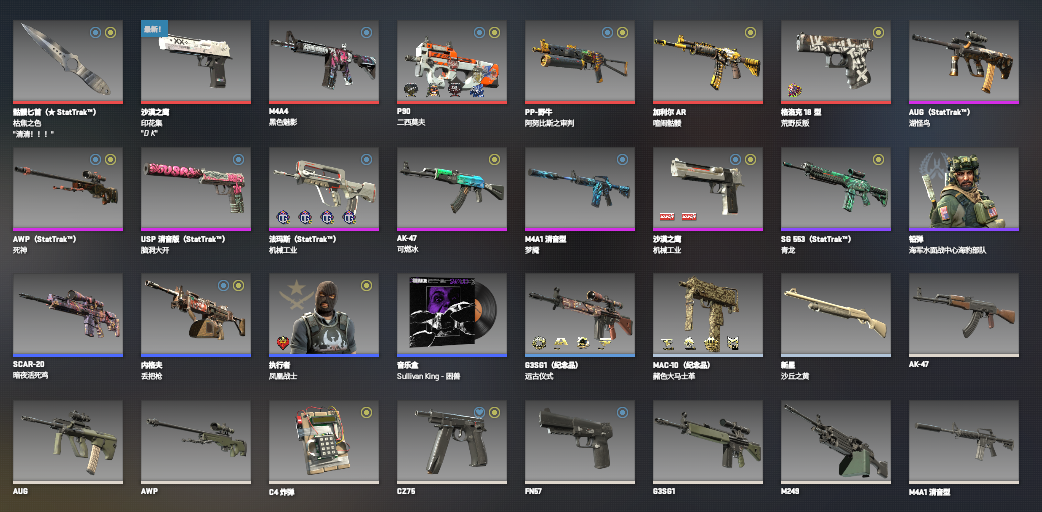Click the CT-equipped icon on FN57 tile
Image resolution: width=1042 pixels, height=512 pixels.
(622, 412)
